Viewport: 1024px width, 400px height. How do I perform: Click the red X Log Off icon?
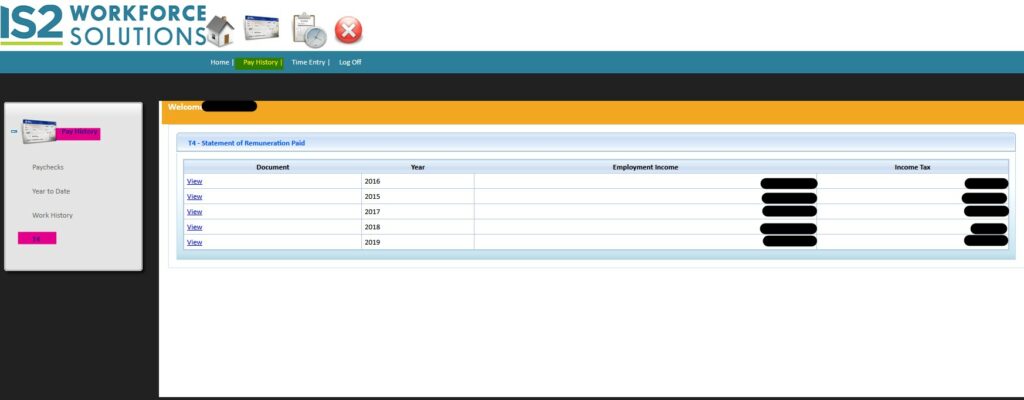(x=348, y=30)
